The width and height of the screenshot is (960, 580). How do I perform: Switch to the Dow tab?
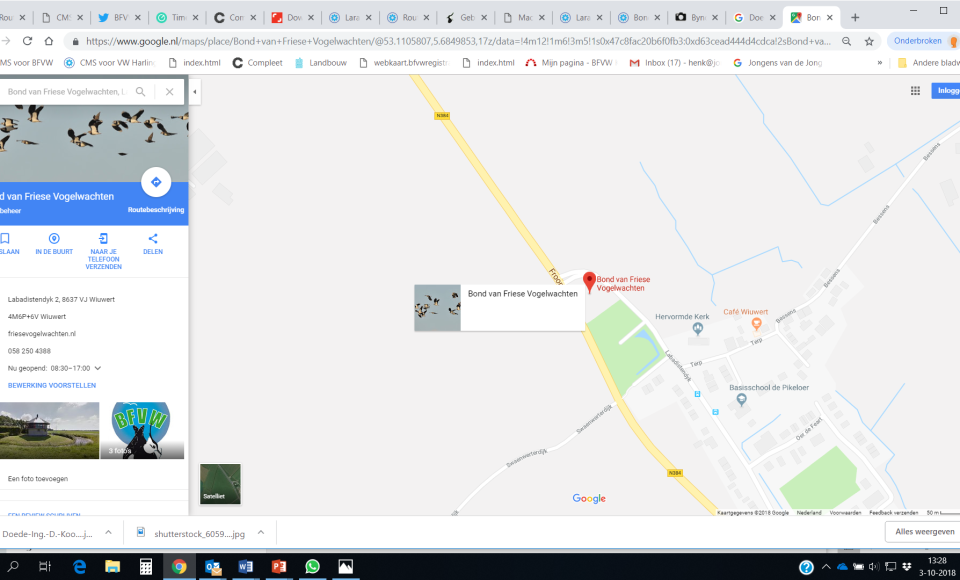pyautogui.click(x=294, y=17)
